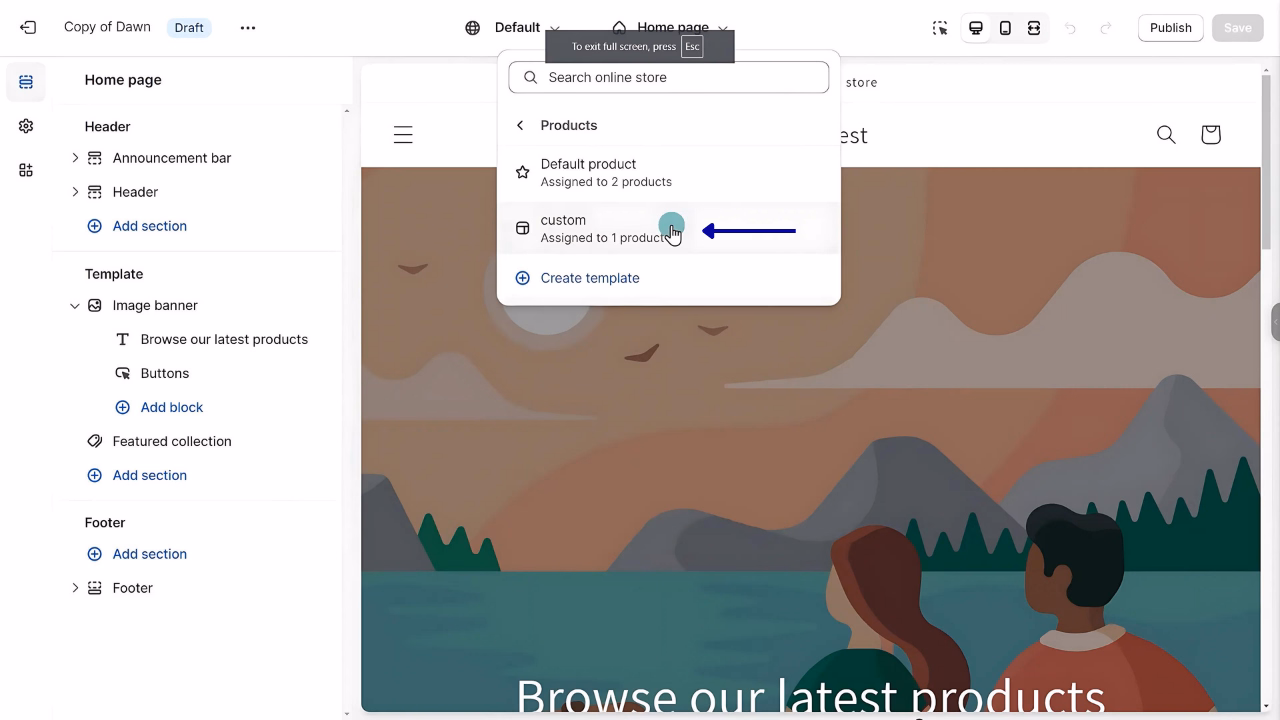This screenshot has width=1280, height=720.
Task: Click the redo arrow icon
Action: (1106, 28)
